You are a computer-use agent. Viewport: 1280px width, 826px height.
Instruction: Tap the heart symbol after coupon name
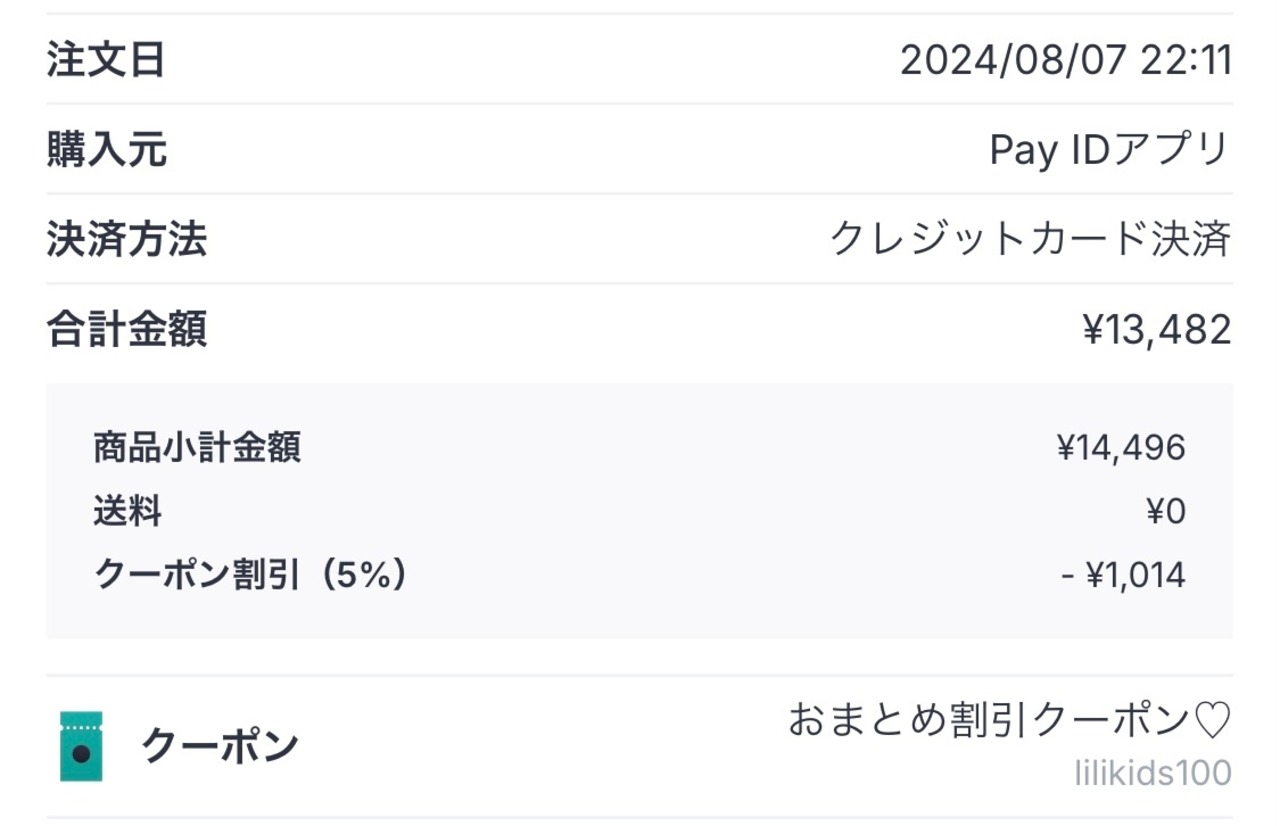[x=1212, y=720]
